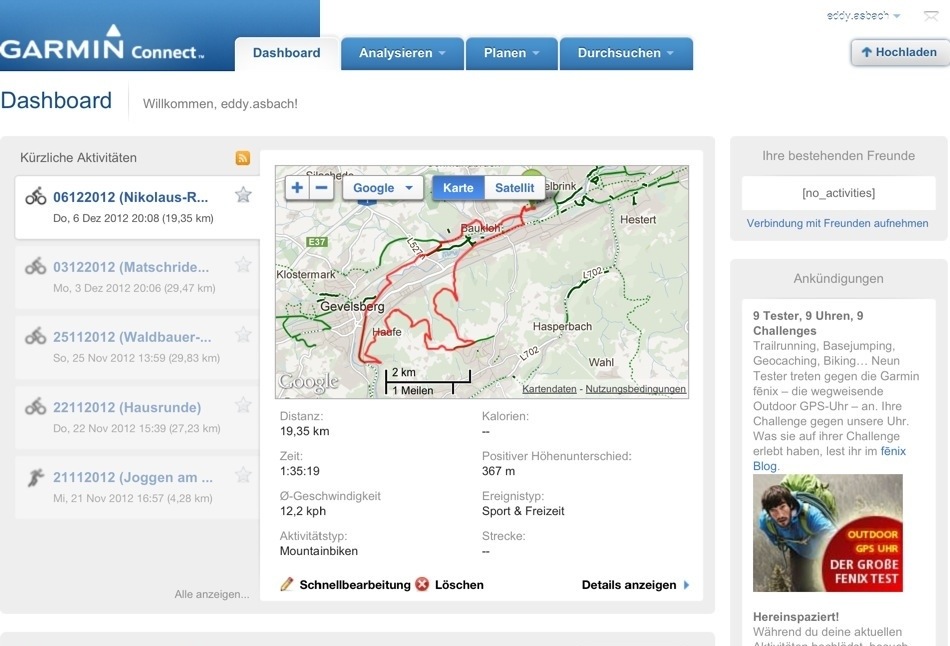Select the 22112012 (Hausrunde) activity

point(127,407)
